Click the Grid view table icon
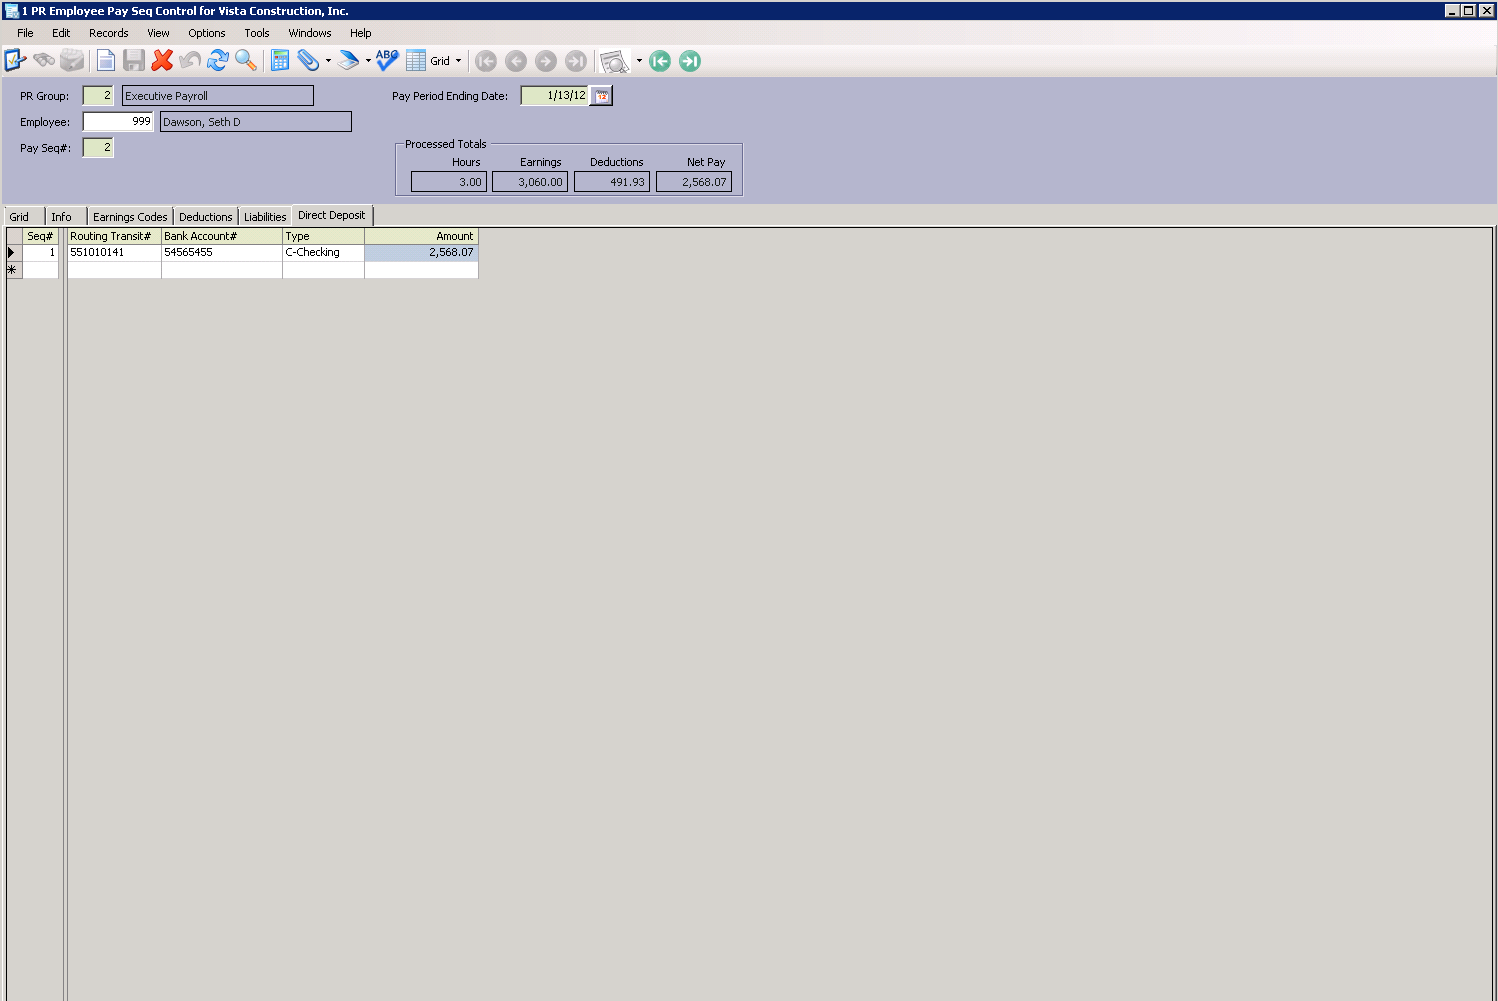Screen dimensions: 1498x1001 [x=416, y=61]
